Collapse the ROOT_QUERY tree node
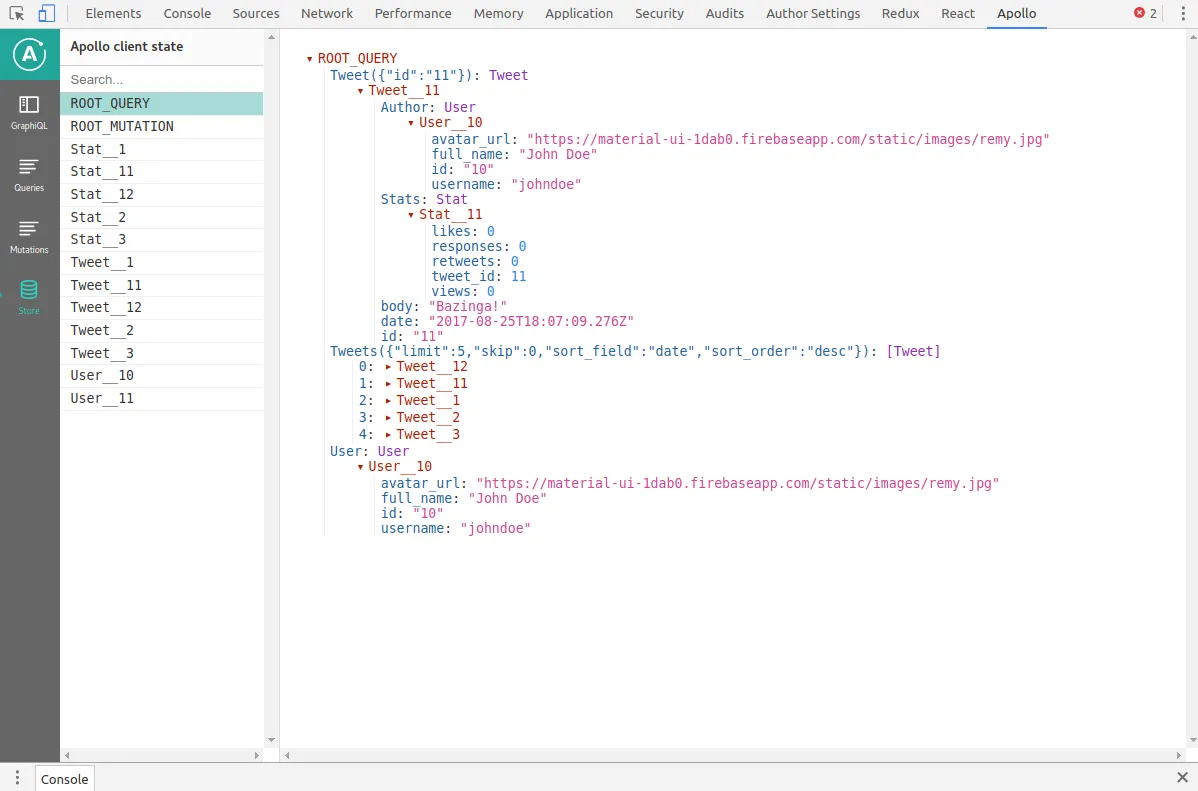 pos(310,59)
